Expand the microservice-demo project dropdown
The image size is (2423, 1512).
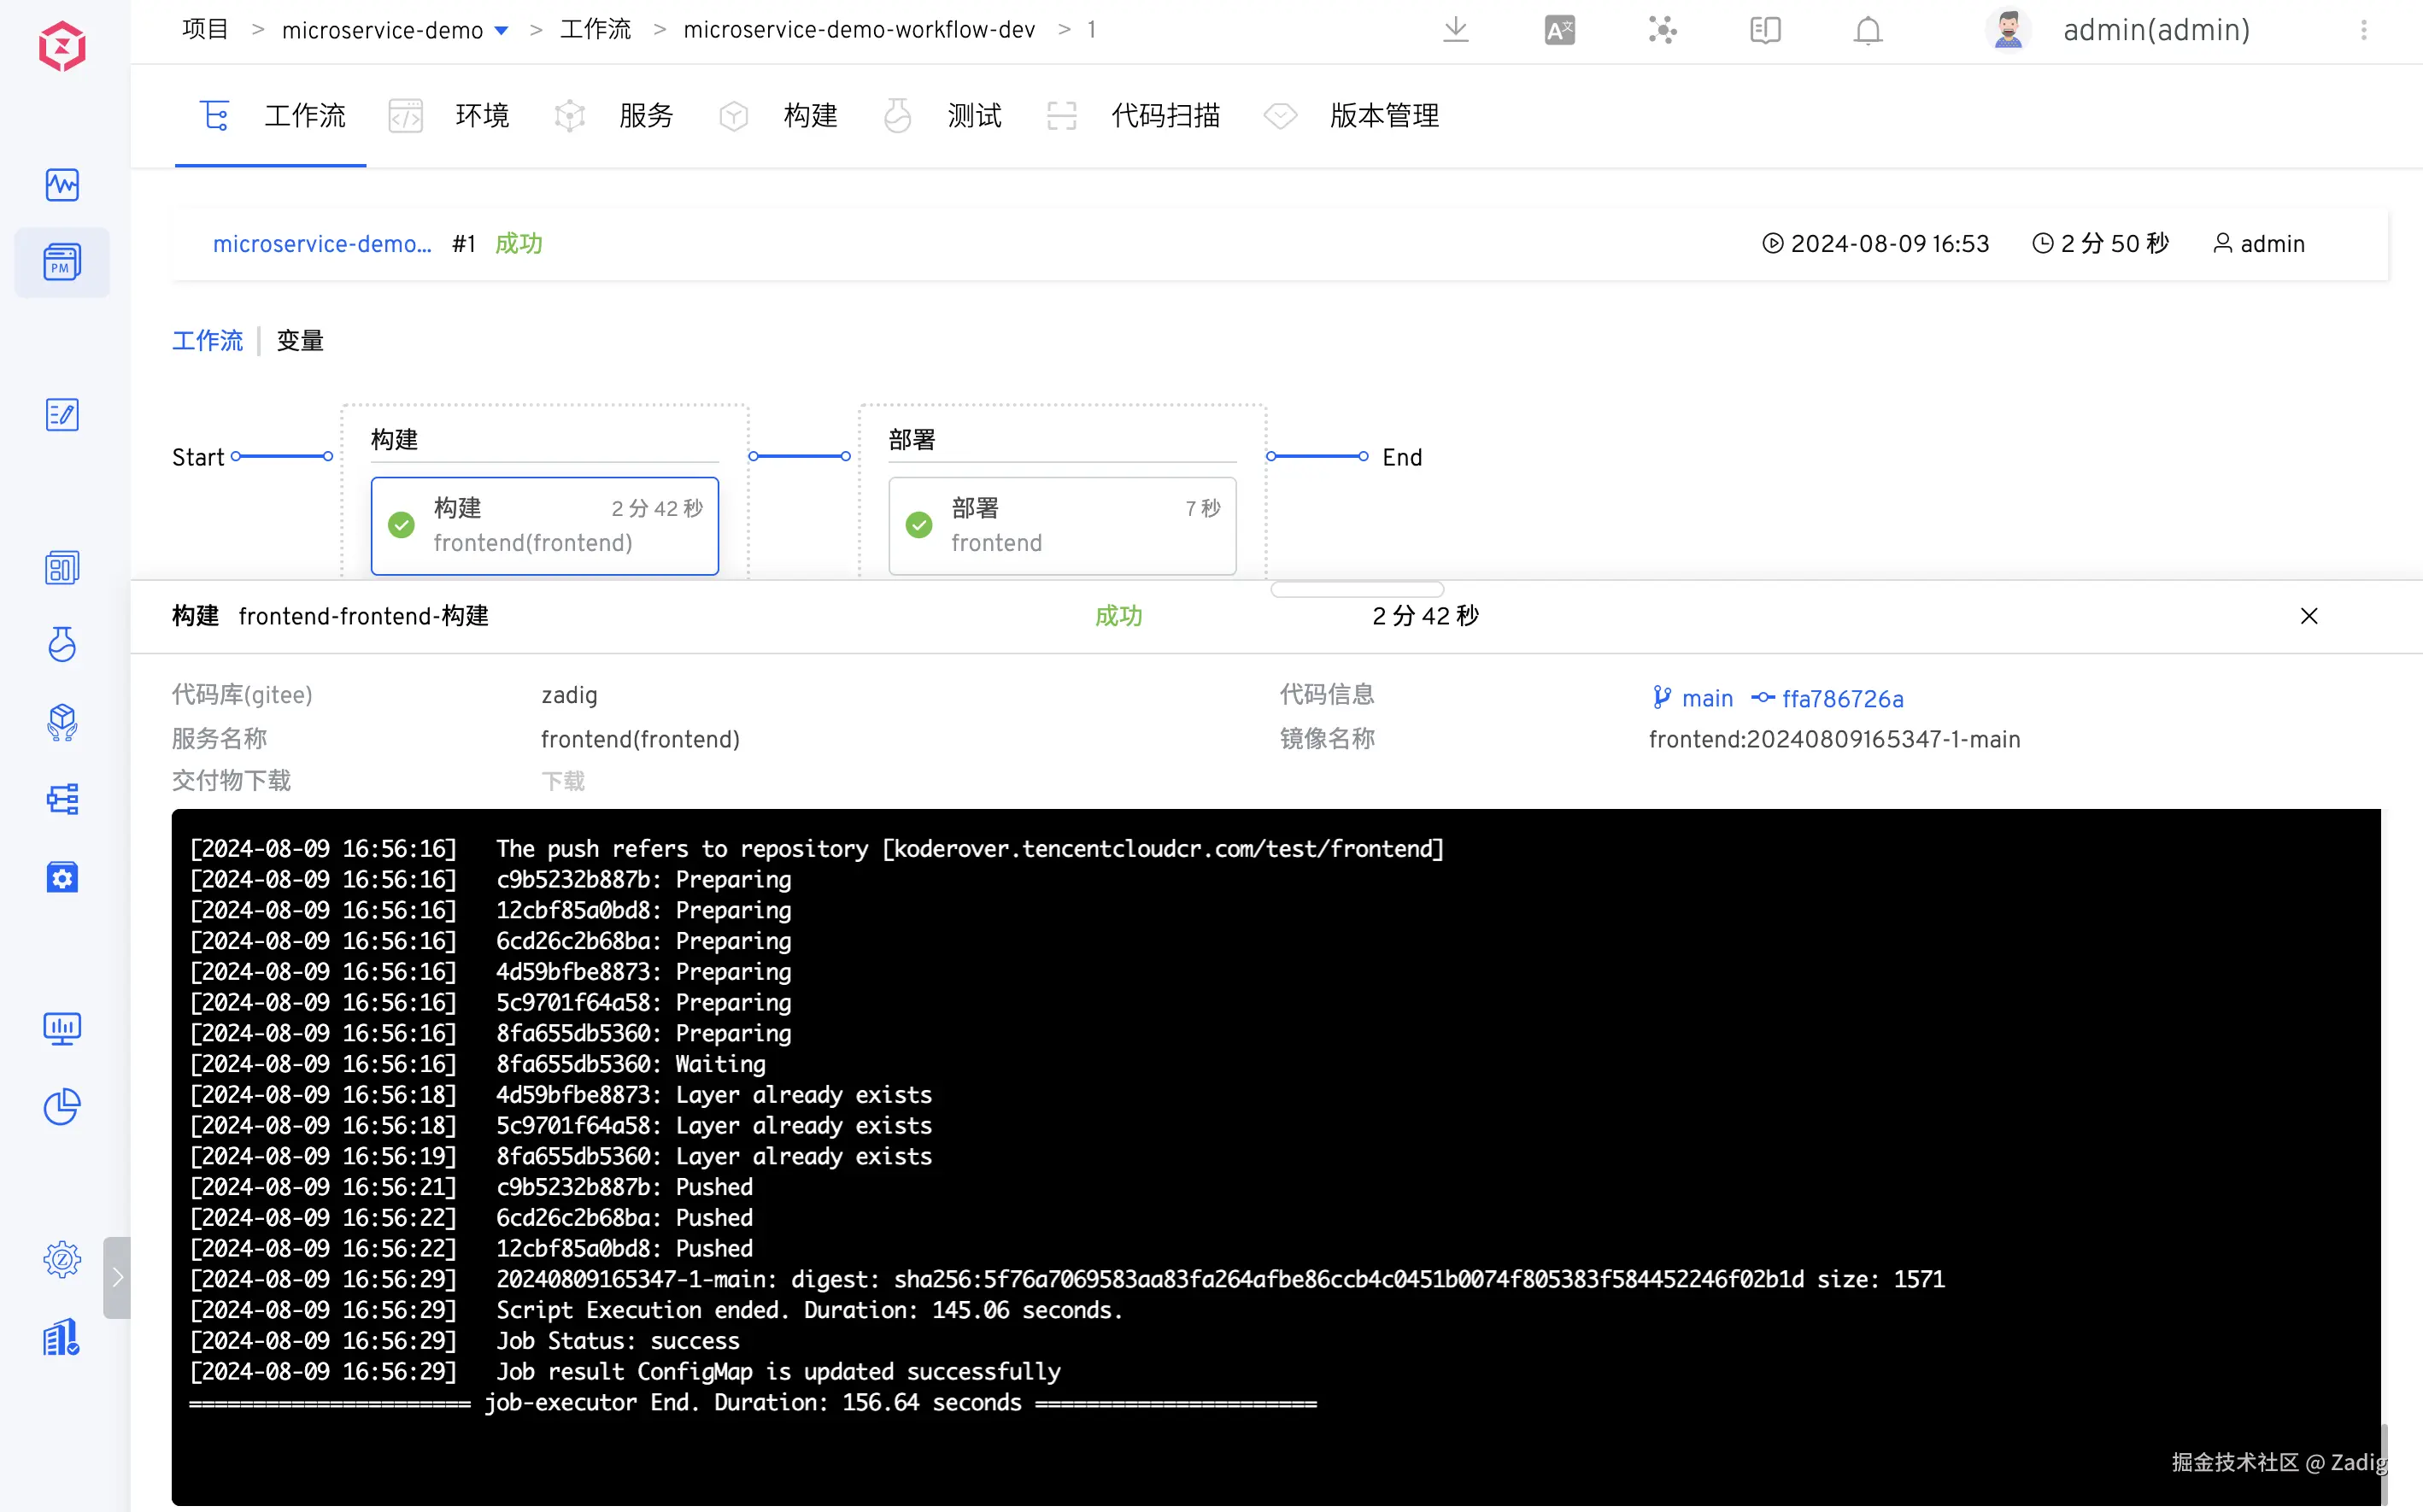pyautogui.click(x=502, y=31)
